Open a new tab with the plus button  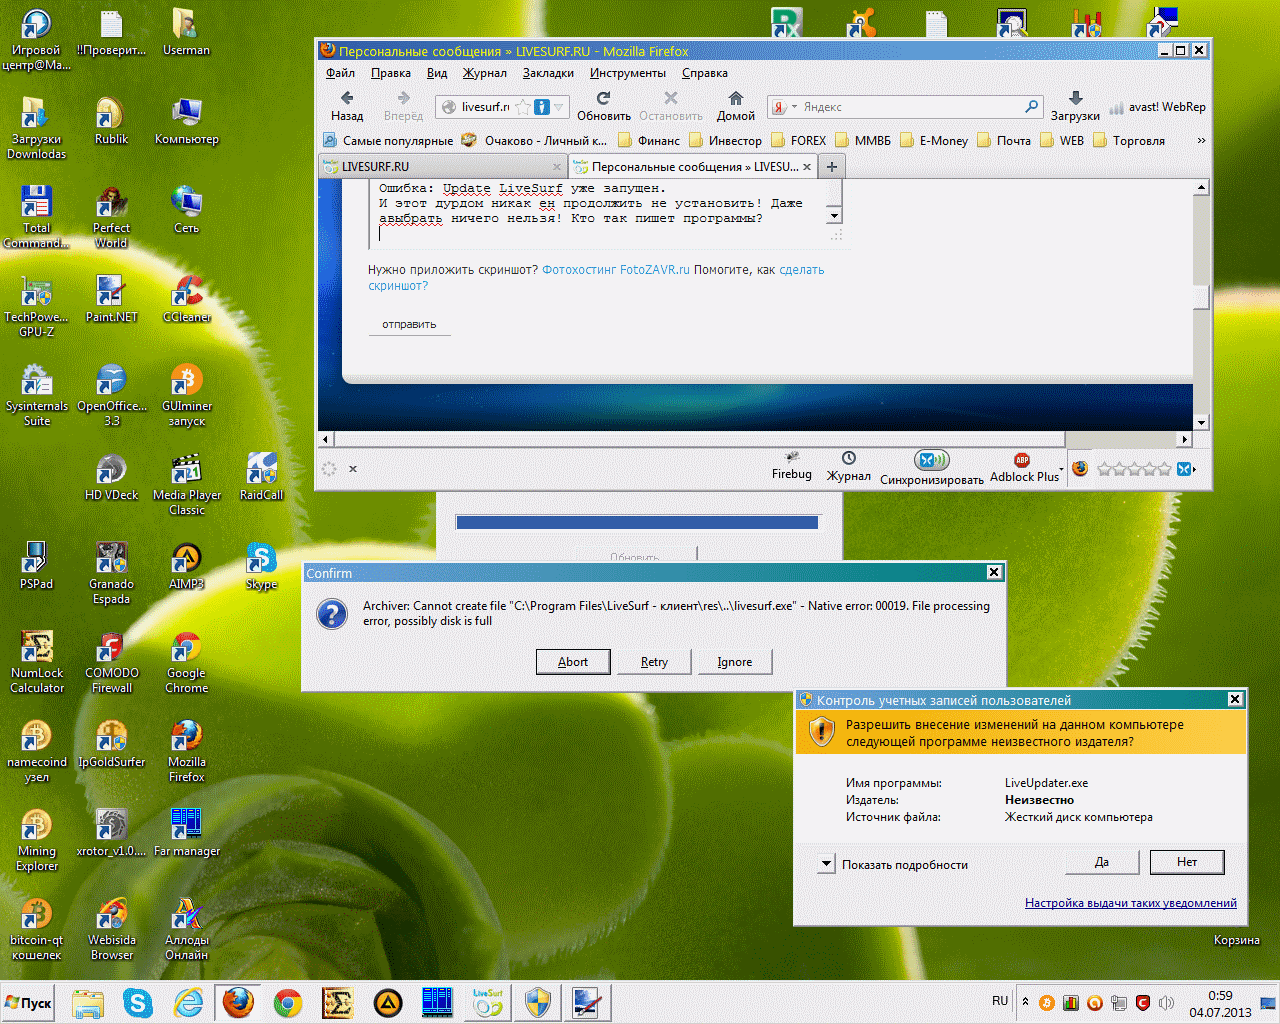[832, 167]
